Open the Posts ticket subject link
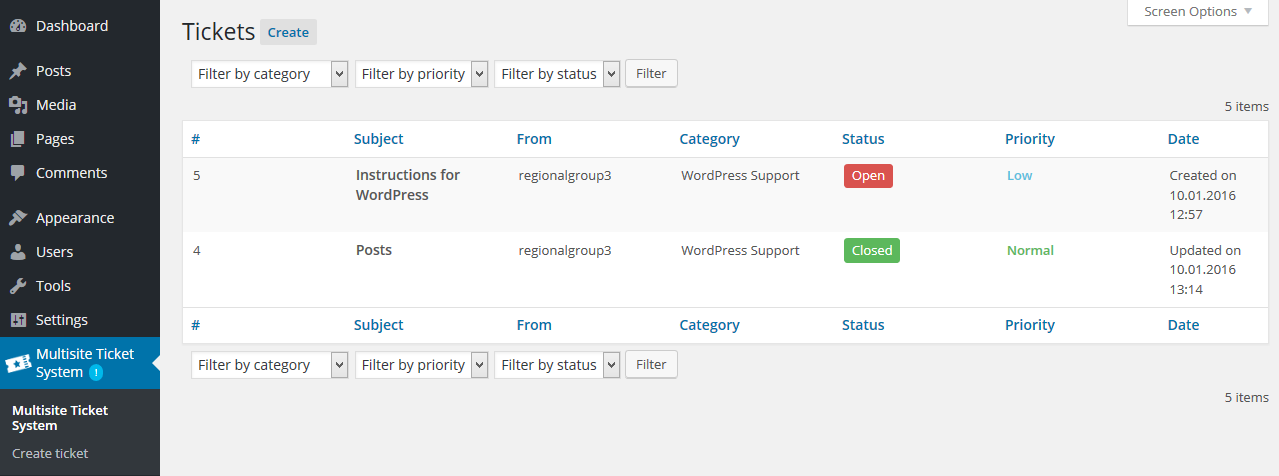 tap(374, 250)
